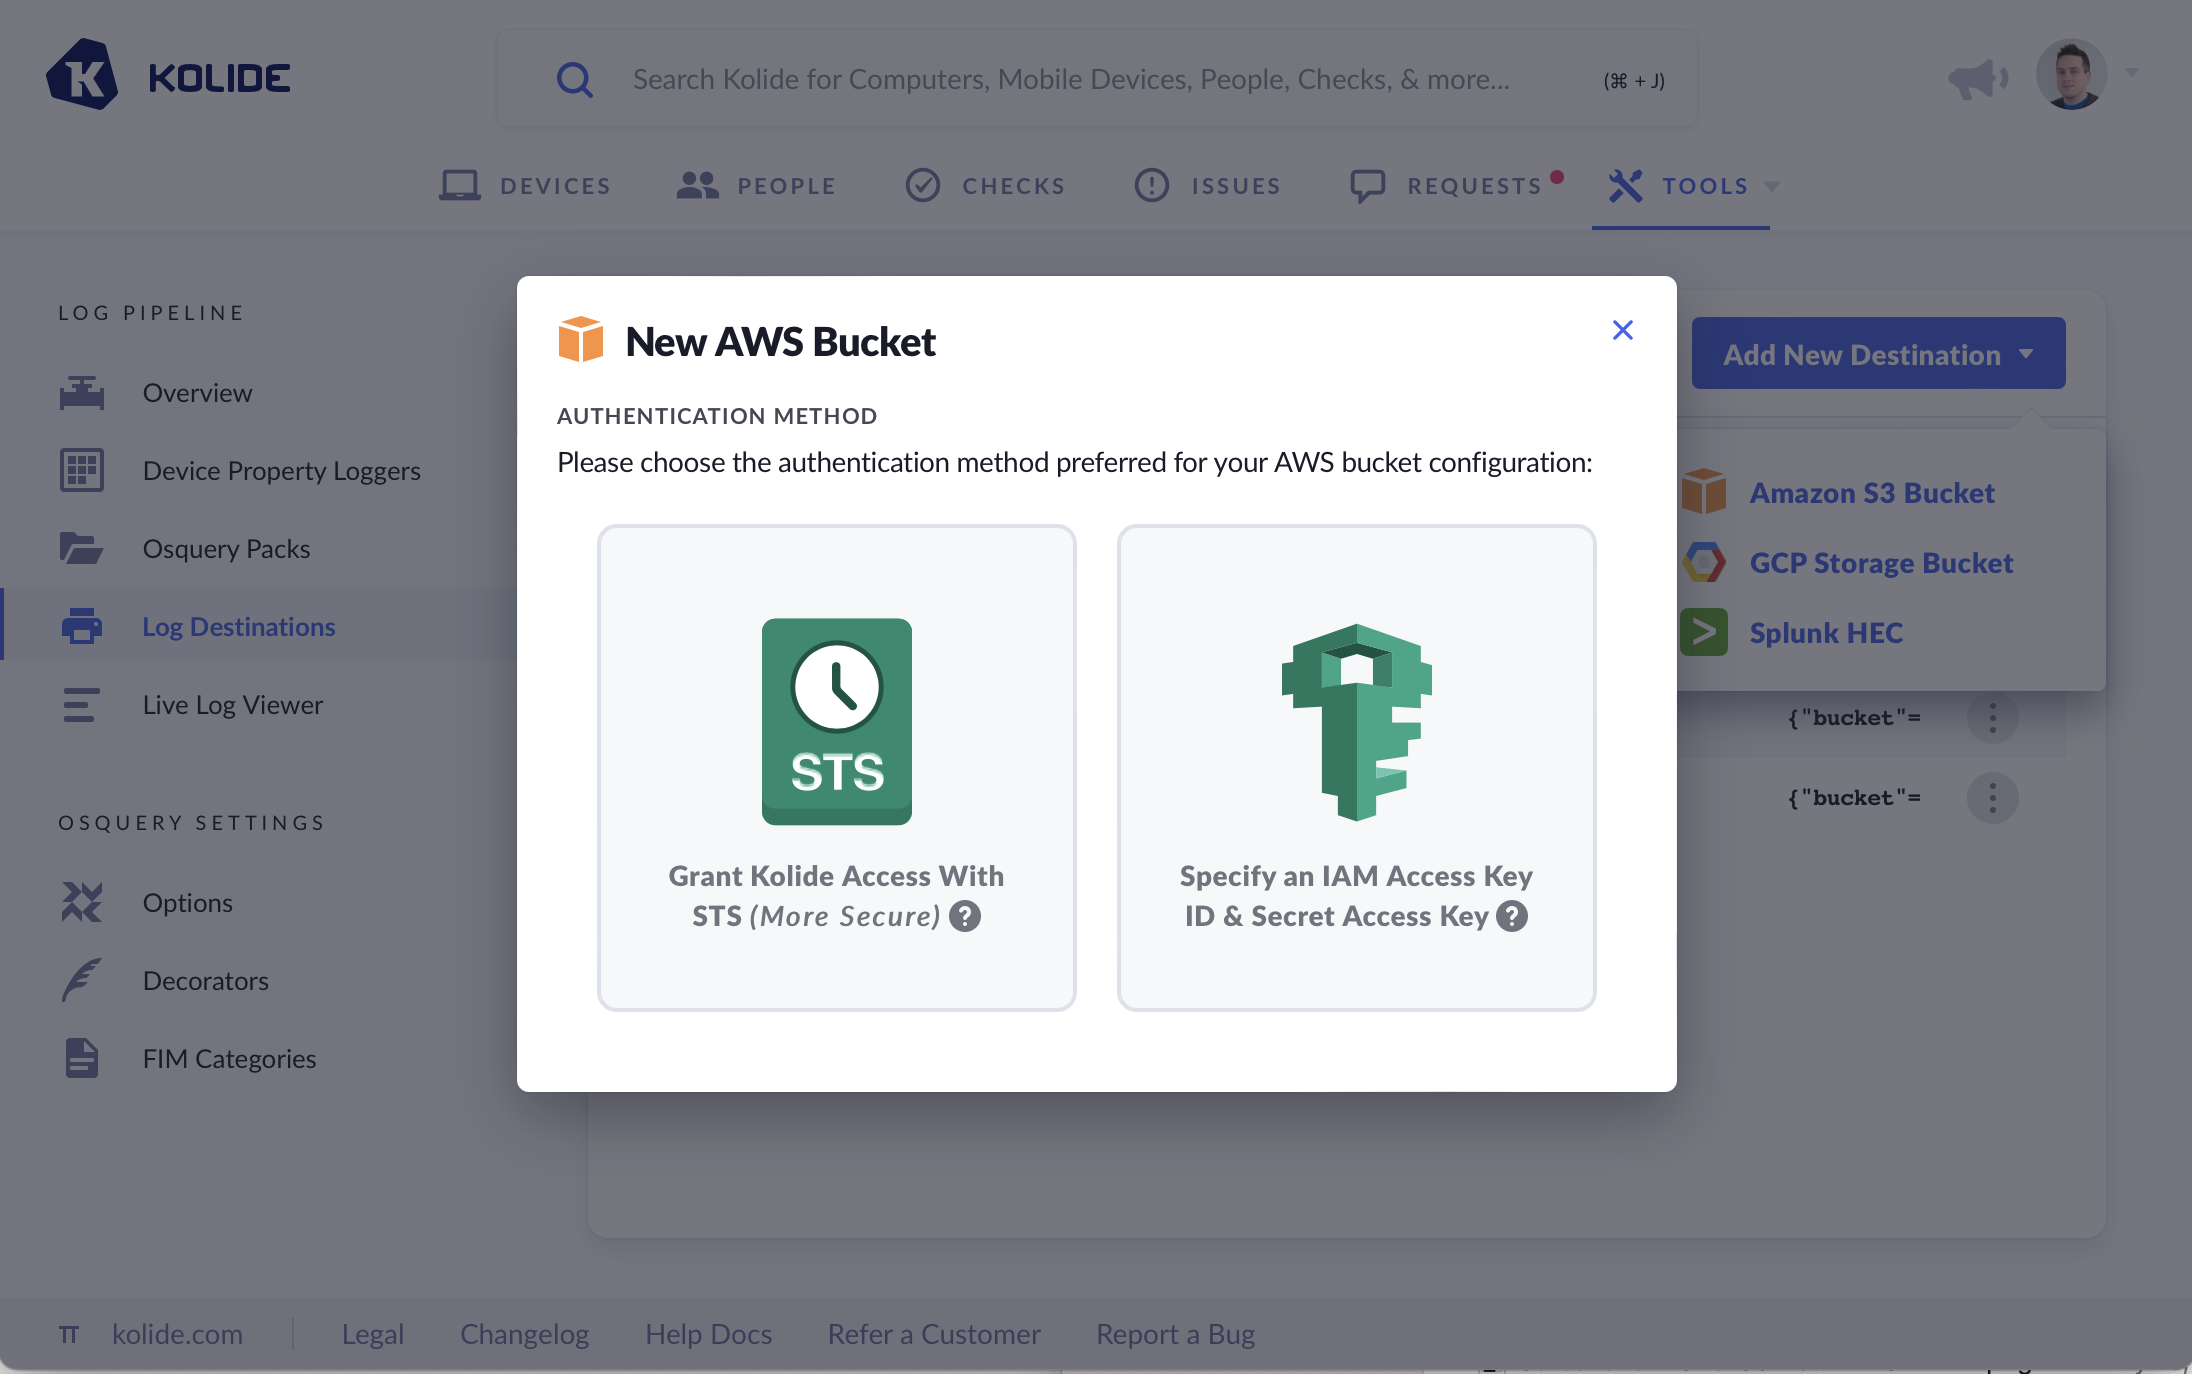Screen dimensions: 2192x1374
Task: Open the three-dot menu for first bucket row
Action: 1992,718
